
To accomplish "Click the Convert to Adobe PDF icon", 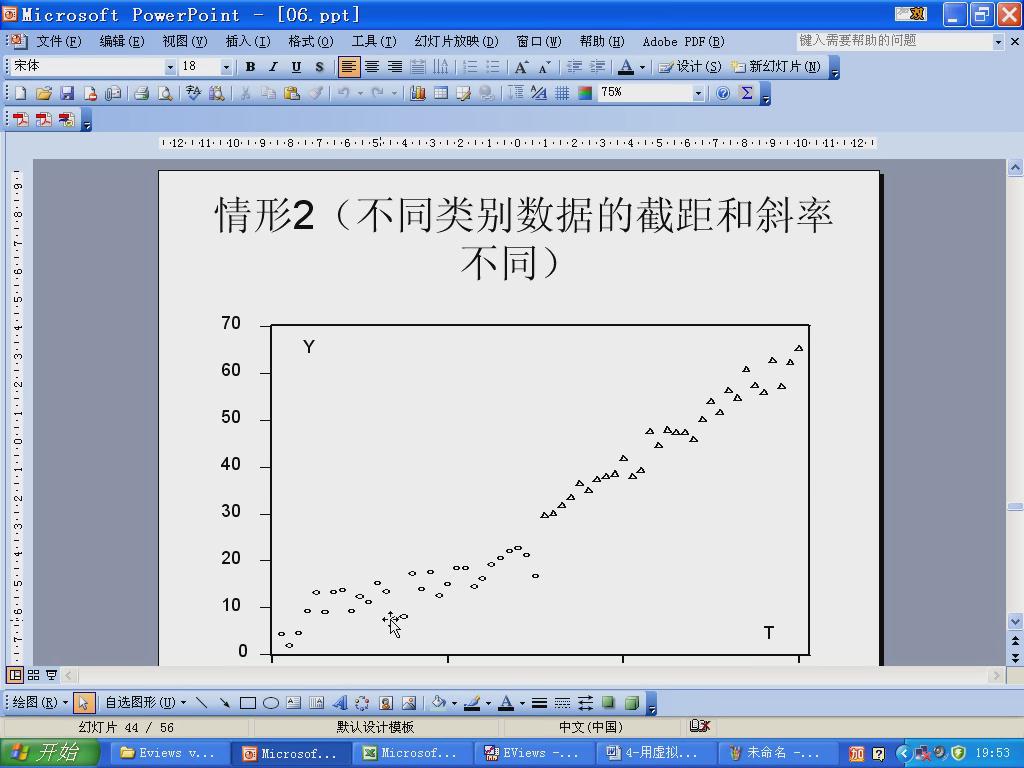I will tap(20, 120).
